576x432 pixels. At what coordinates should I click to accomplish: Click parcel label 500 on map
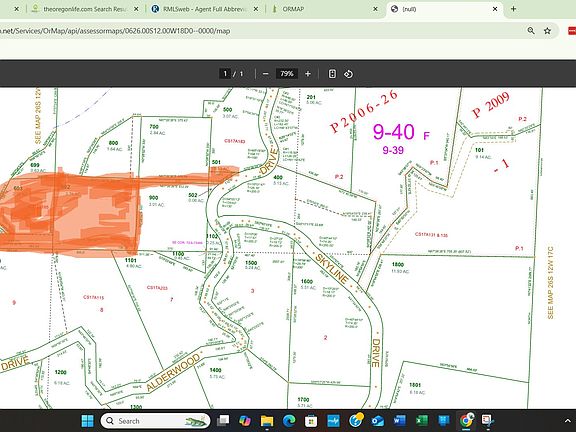coord(227,109)
